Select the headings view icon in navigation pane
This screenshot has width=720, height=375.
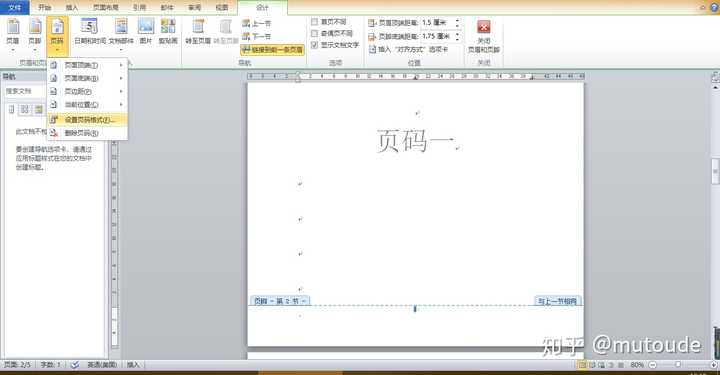(x=11, y=109)
